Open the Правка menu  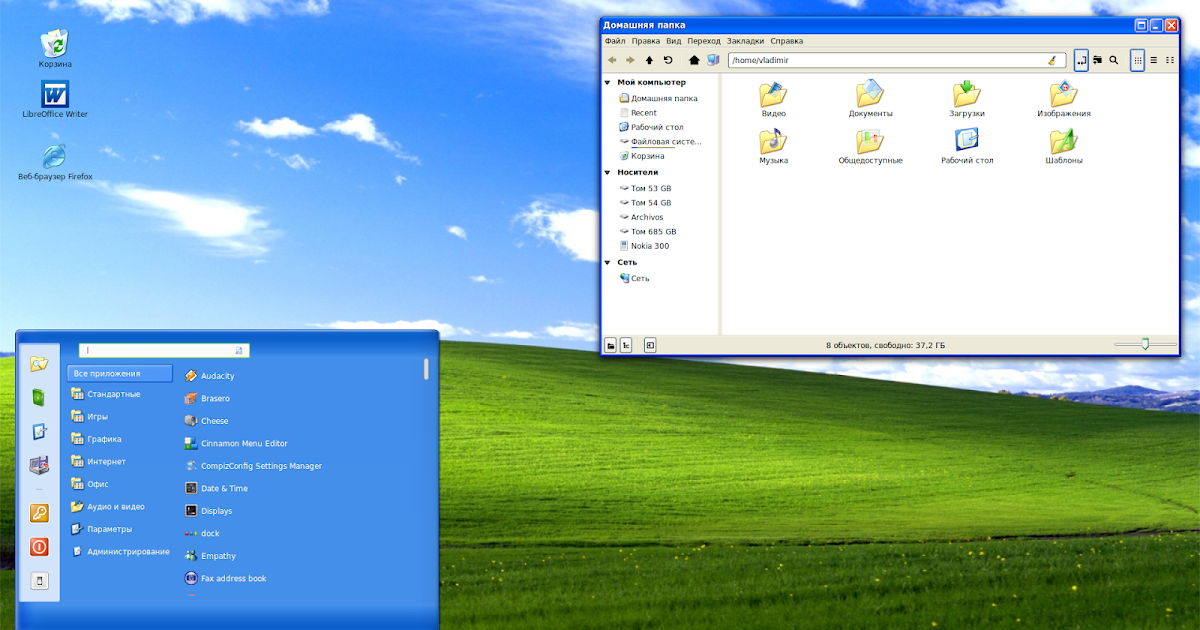click(645, 41)
